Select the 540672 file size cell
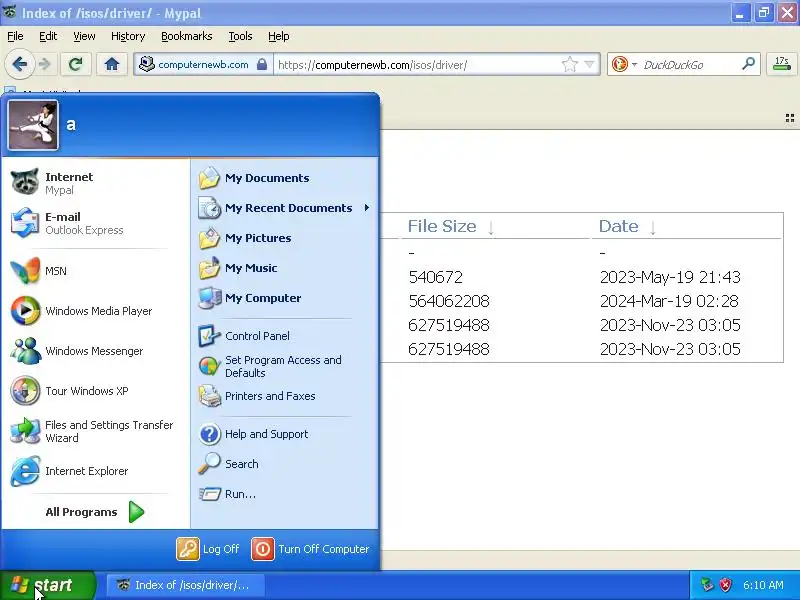800x600 pixels. 436,277
